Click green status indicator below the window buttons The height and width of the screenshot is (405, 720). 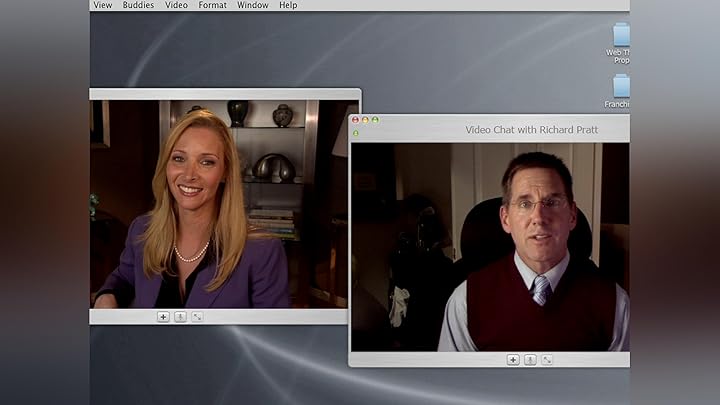(x=355, y=133)
